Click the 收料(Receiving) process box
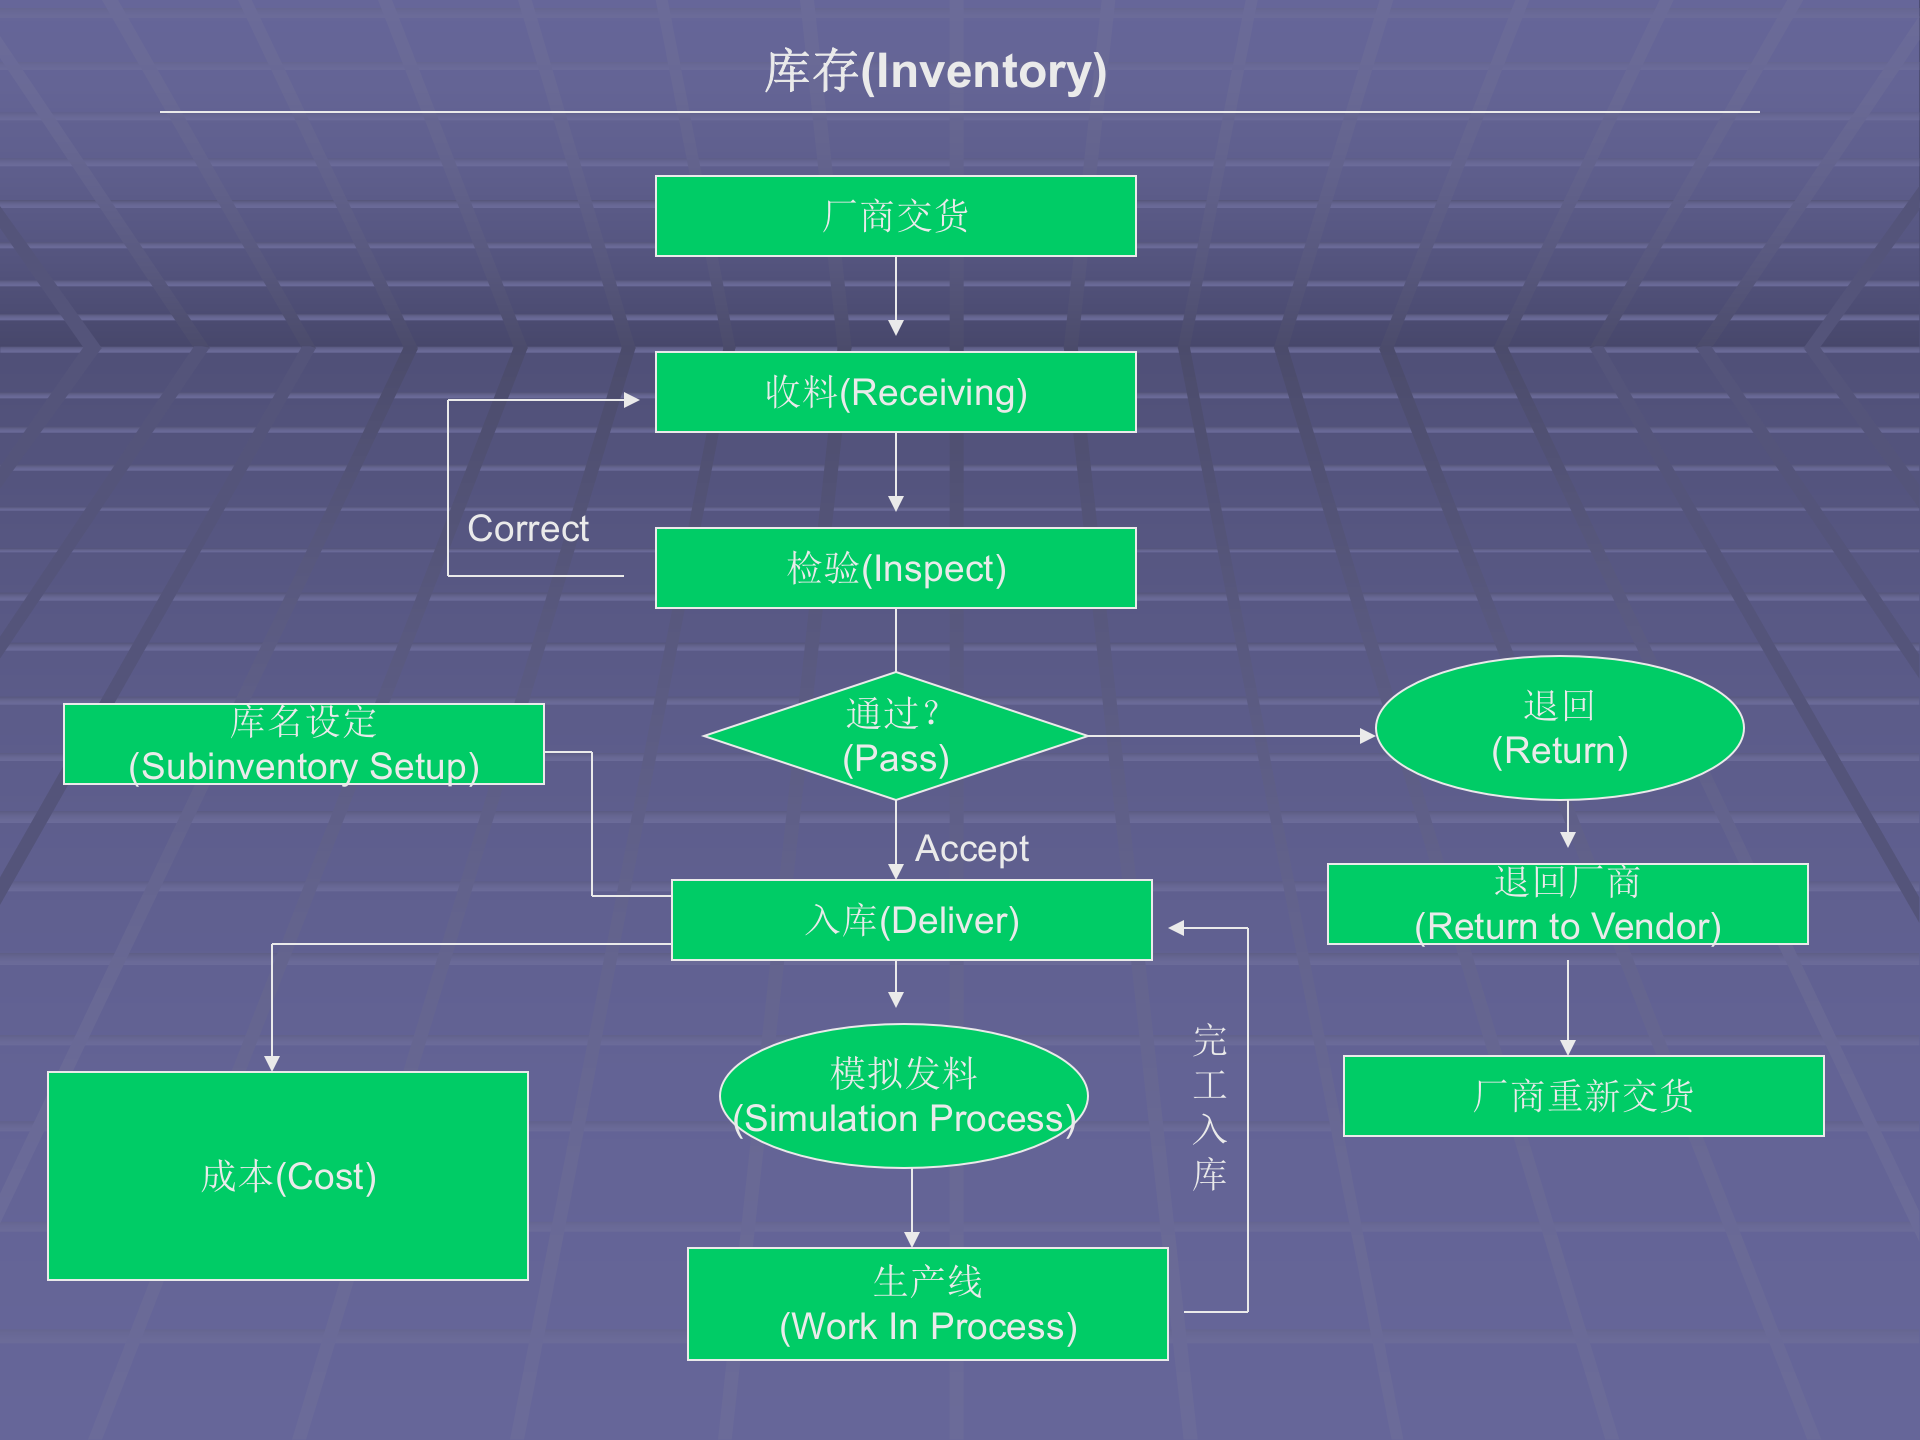 coord(895,392)
